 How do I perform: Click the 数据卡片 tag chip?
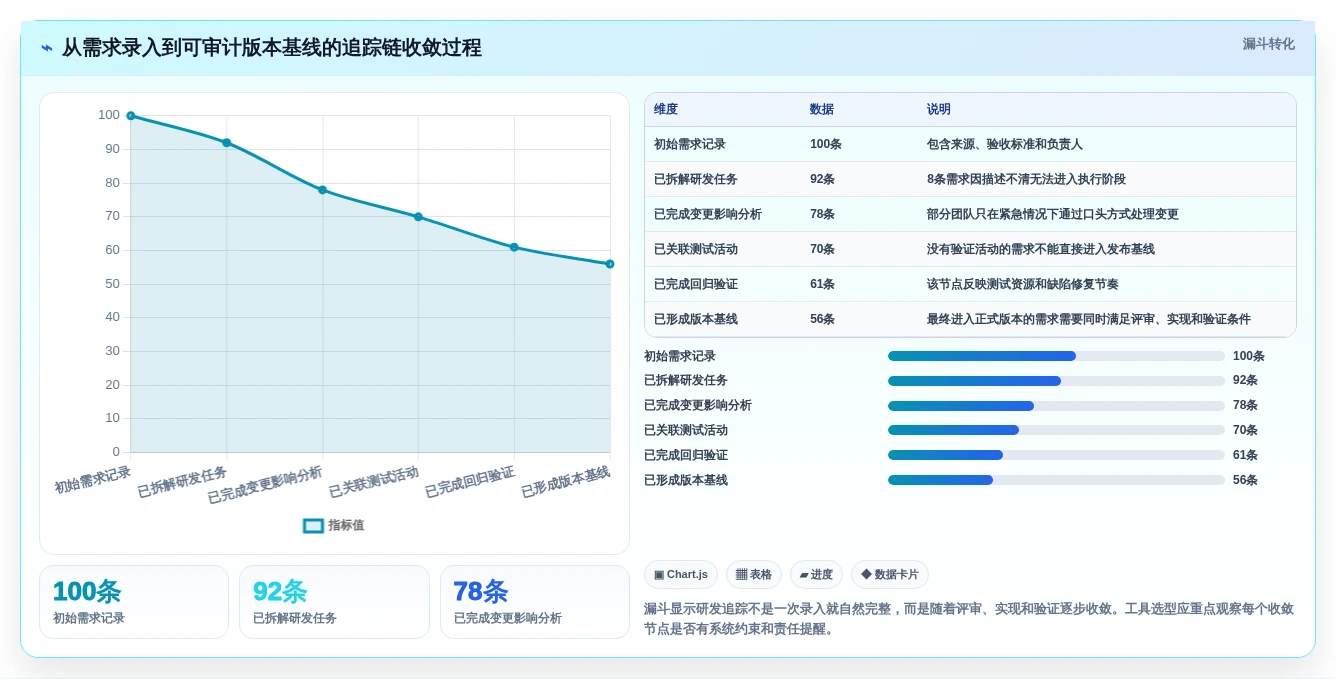click(889, 574)
